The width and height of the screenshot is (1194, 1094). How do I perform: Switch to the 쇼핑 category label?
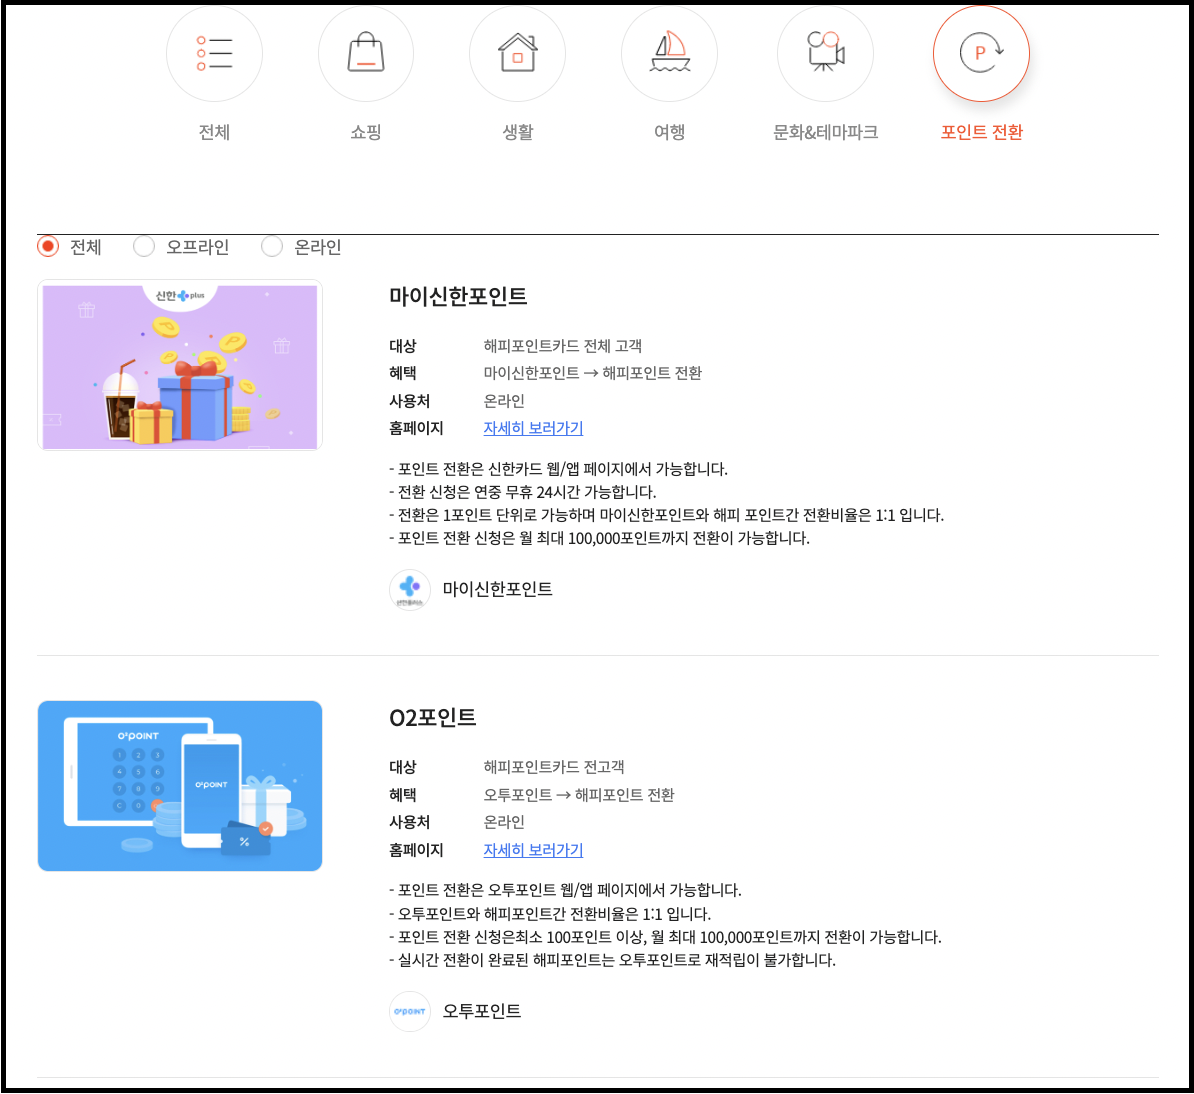(366, 132)
